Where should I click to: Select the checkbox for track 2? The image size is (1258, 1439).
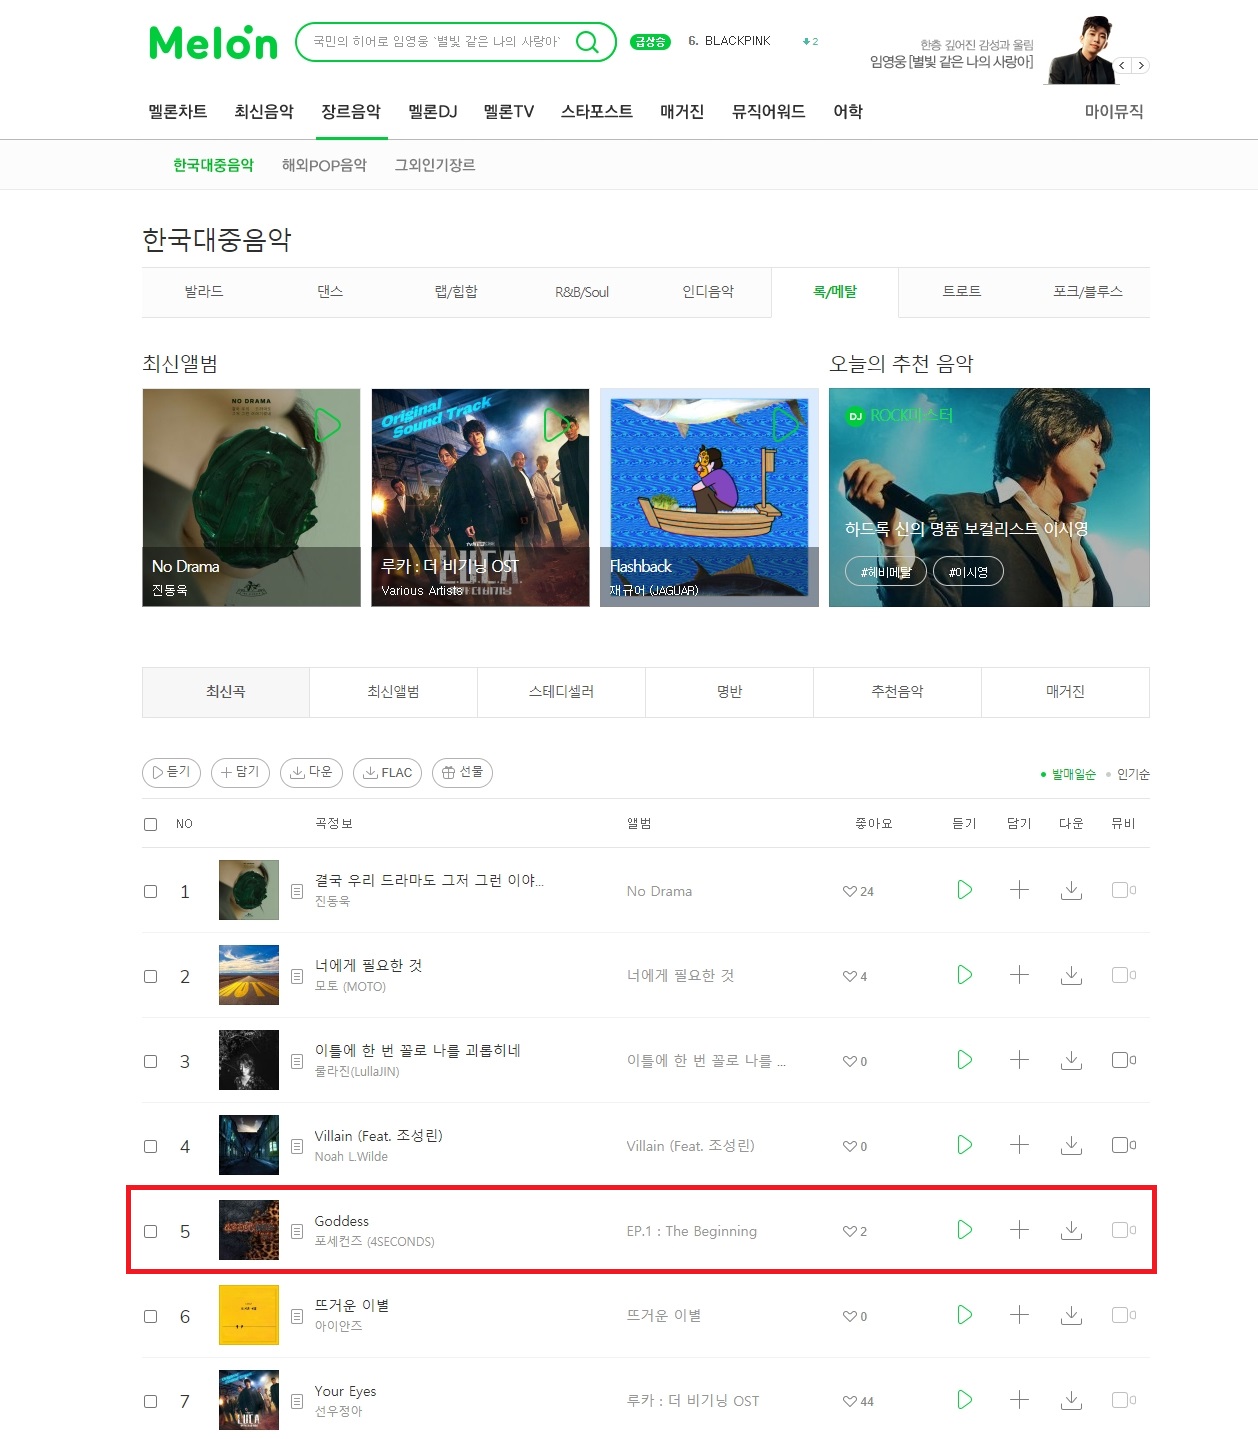tap(151, 976)
